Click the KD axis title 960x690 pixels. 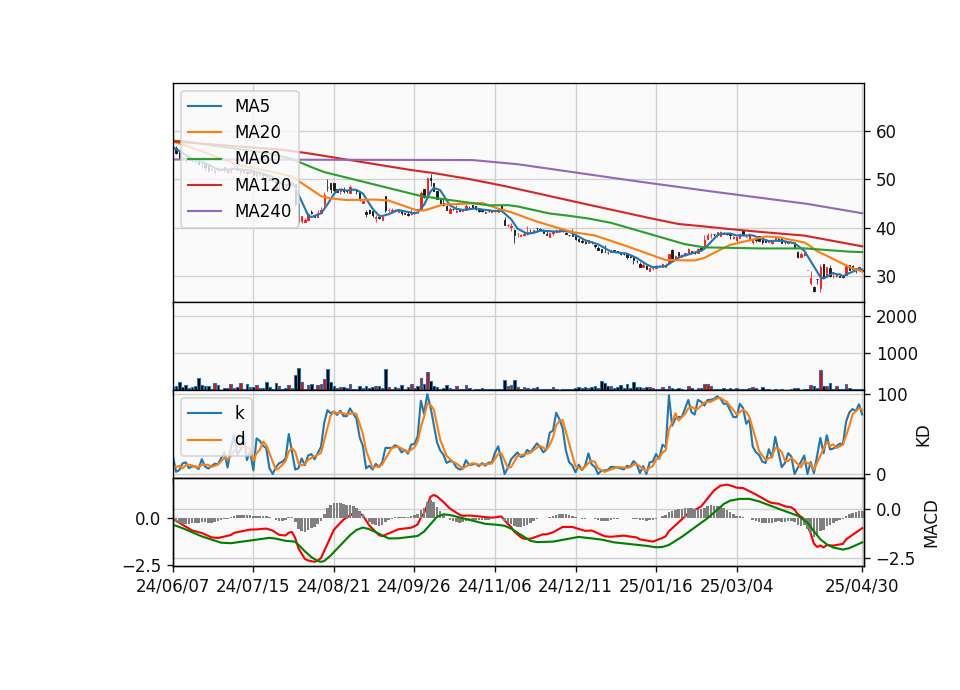923,436
